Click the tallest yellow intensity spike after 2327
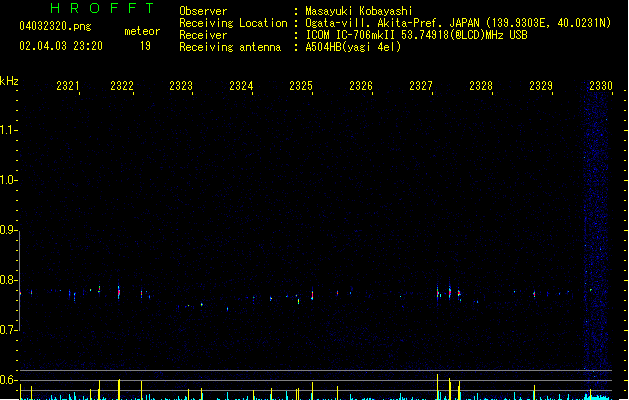 point(437,387)
